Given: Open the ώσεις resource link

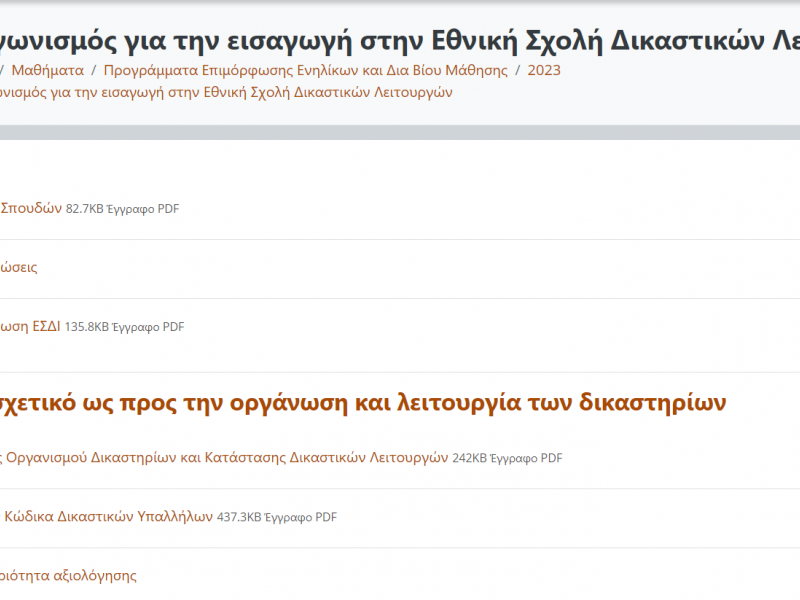Looking at the screenshot, I should 18,267.
